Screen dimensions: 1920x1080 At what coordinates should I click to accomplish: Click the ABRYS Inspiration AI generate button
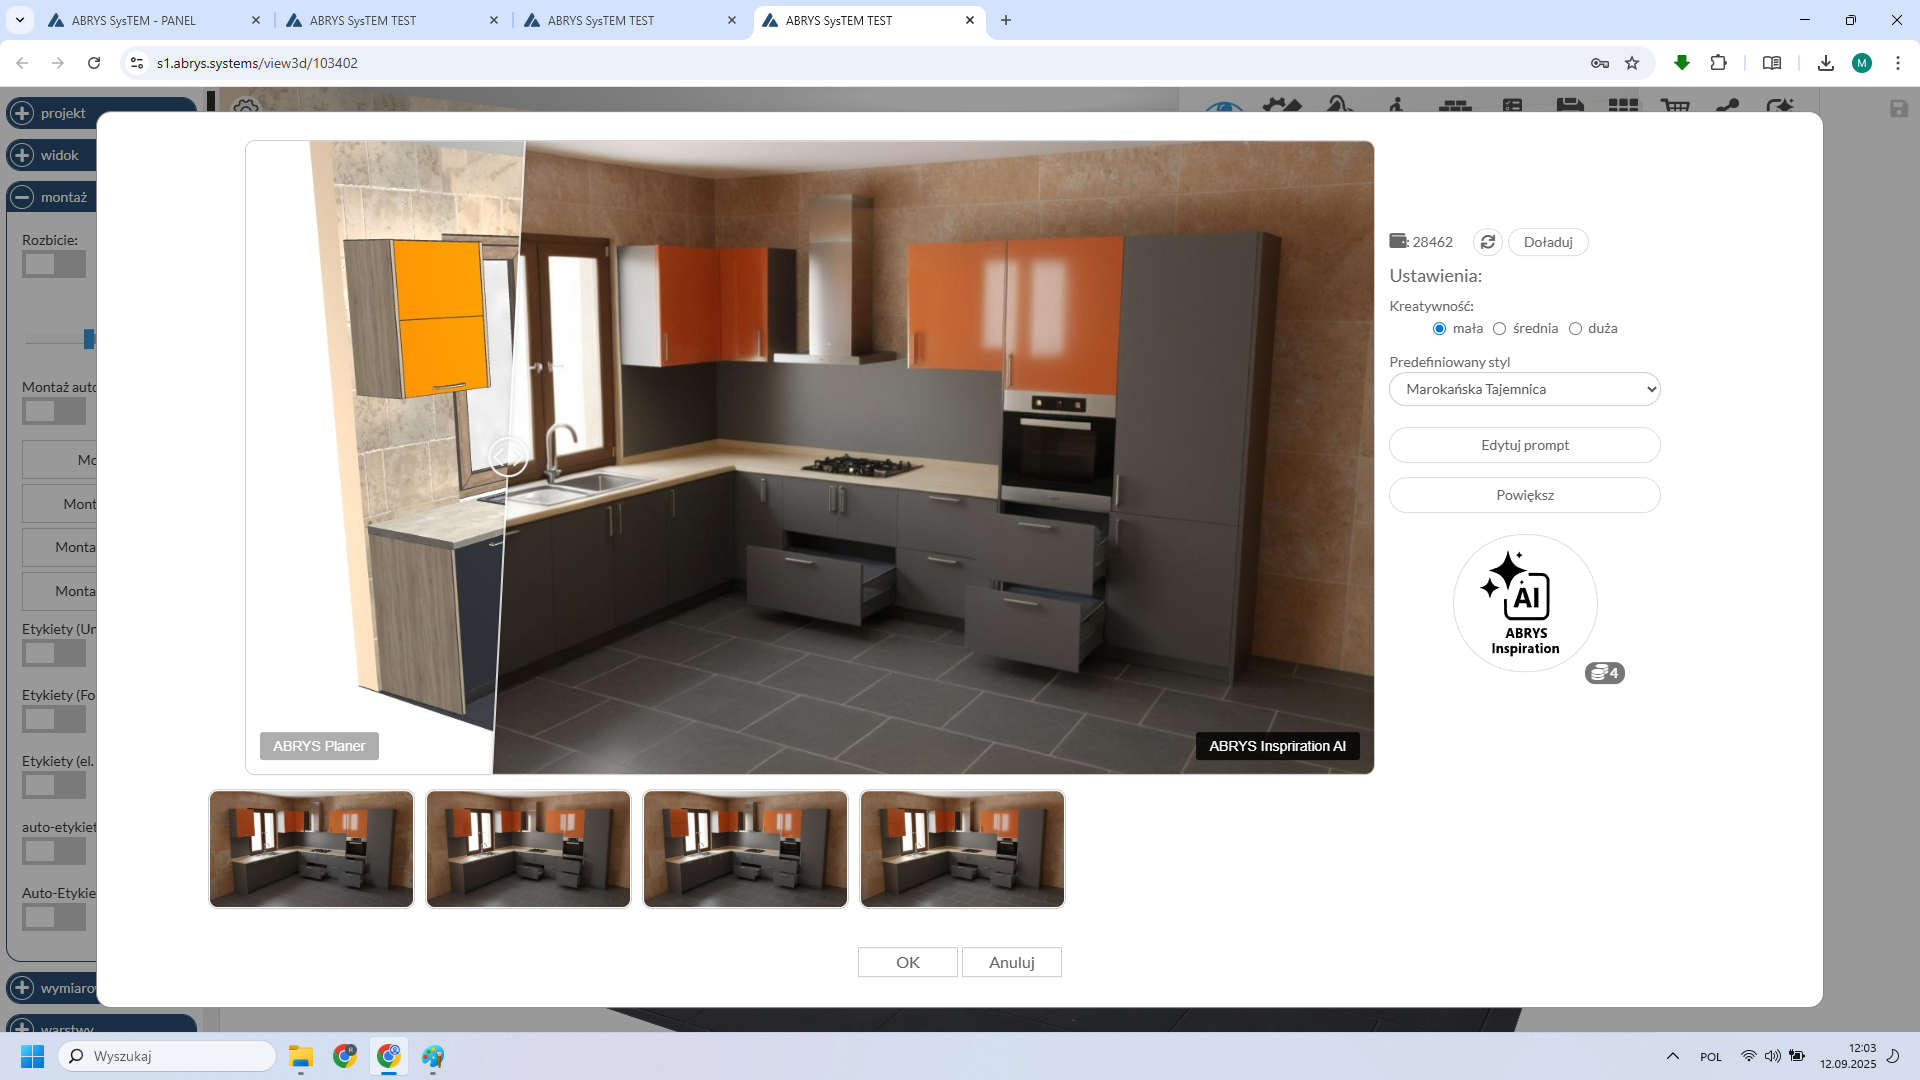click(x=1524, y=603)
